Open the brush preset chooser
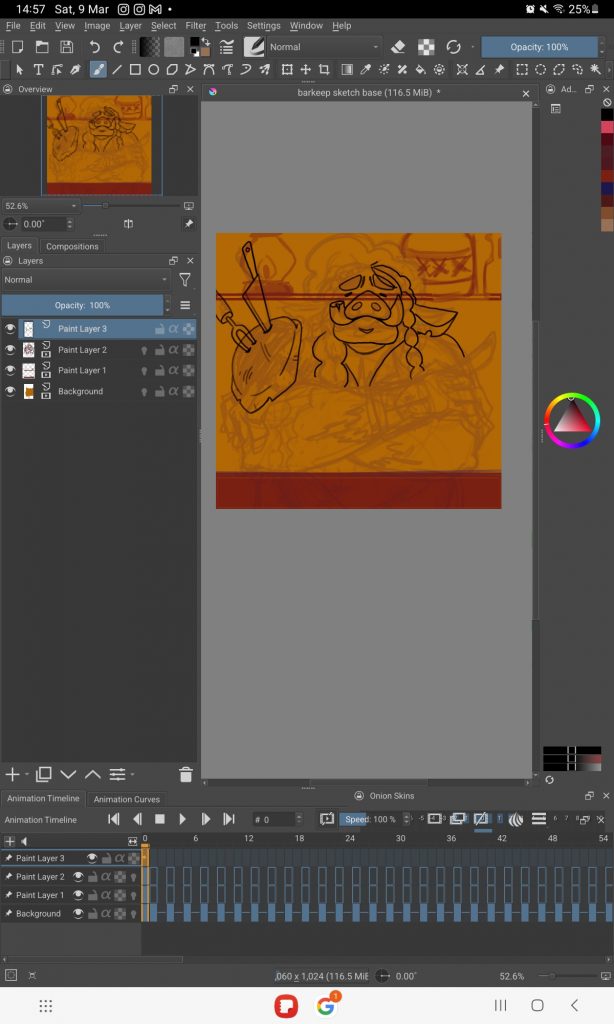 (x=254, y=46)
